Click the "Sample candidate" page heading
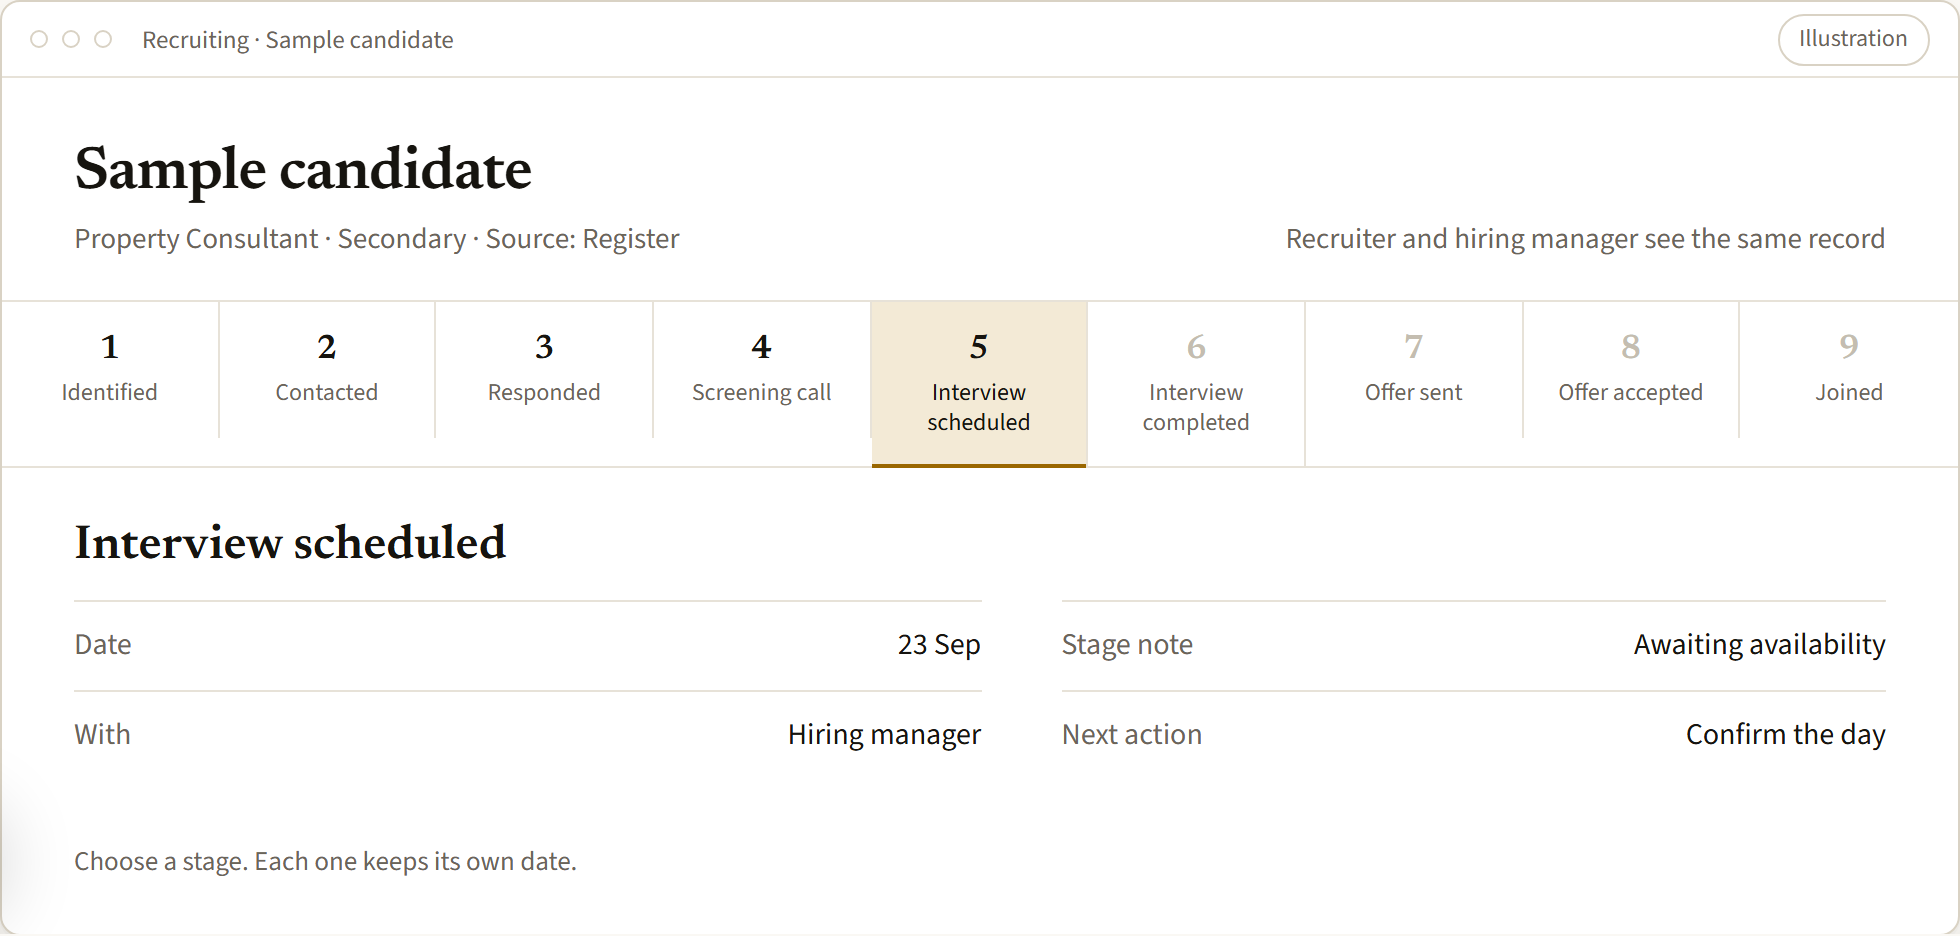 303,168
